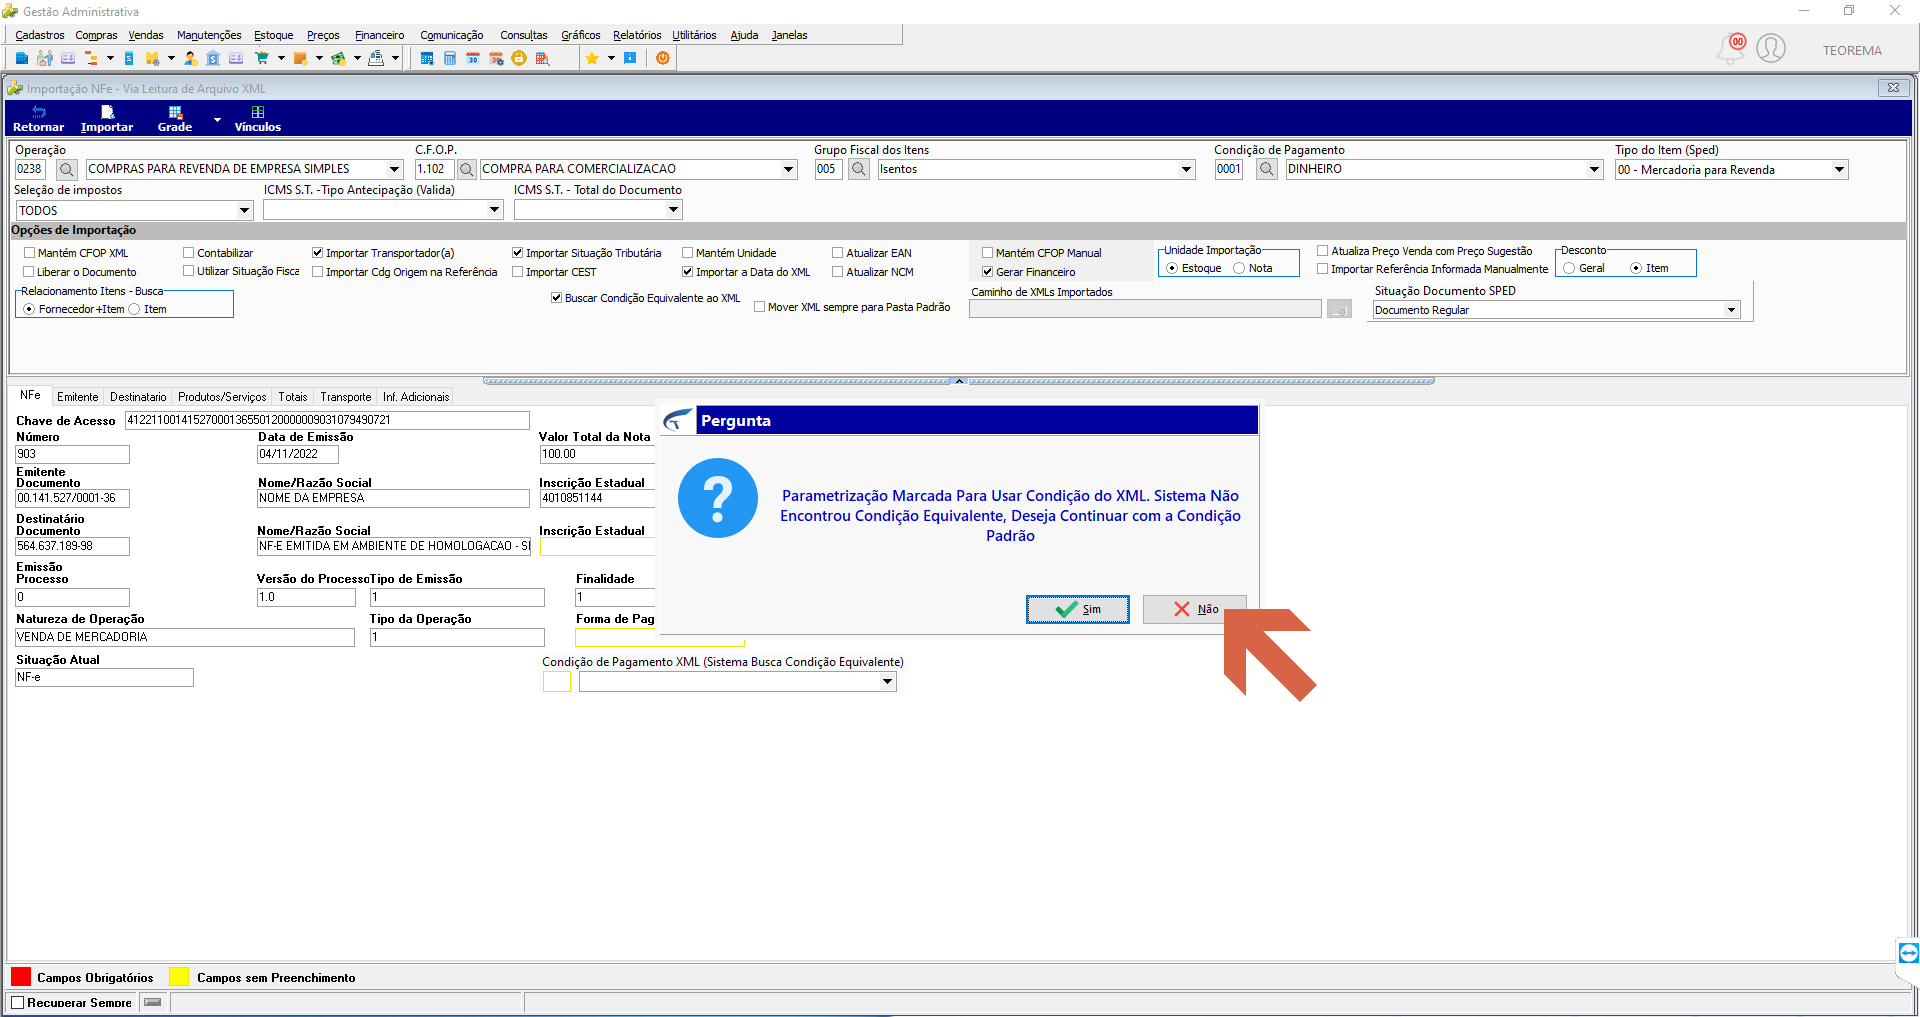The height and width of the screenshot is (1017, 1920).
Task: Open the Estoque menu
Action: 274,35
